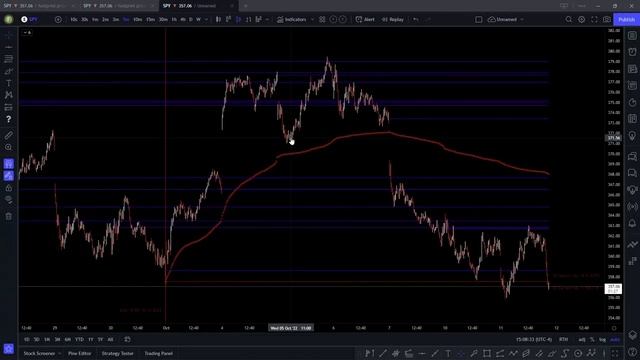
Task: Expand the Unnamed layout dropdown arrow
Action: point(522,19)
